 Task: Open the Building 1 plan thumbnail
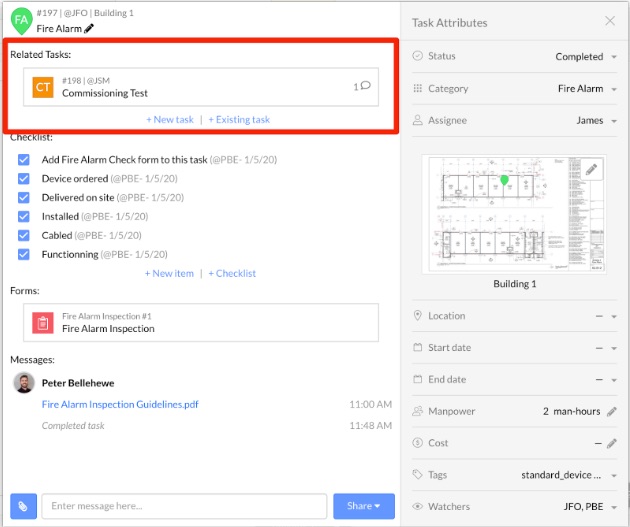[514, 214]
